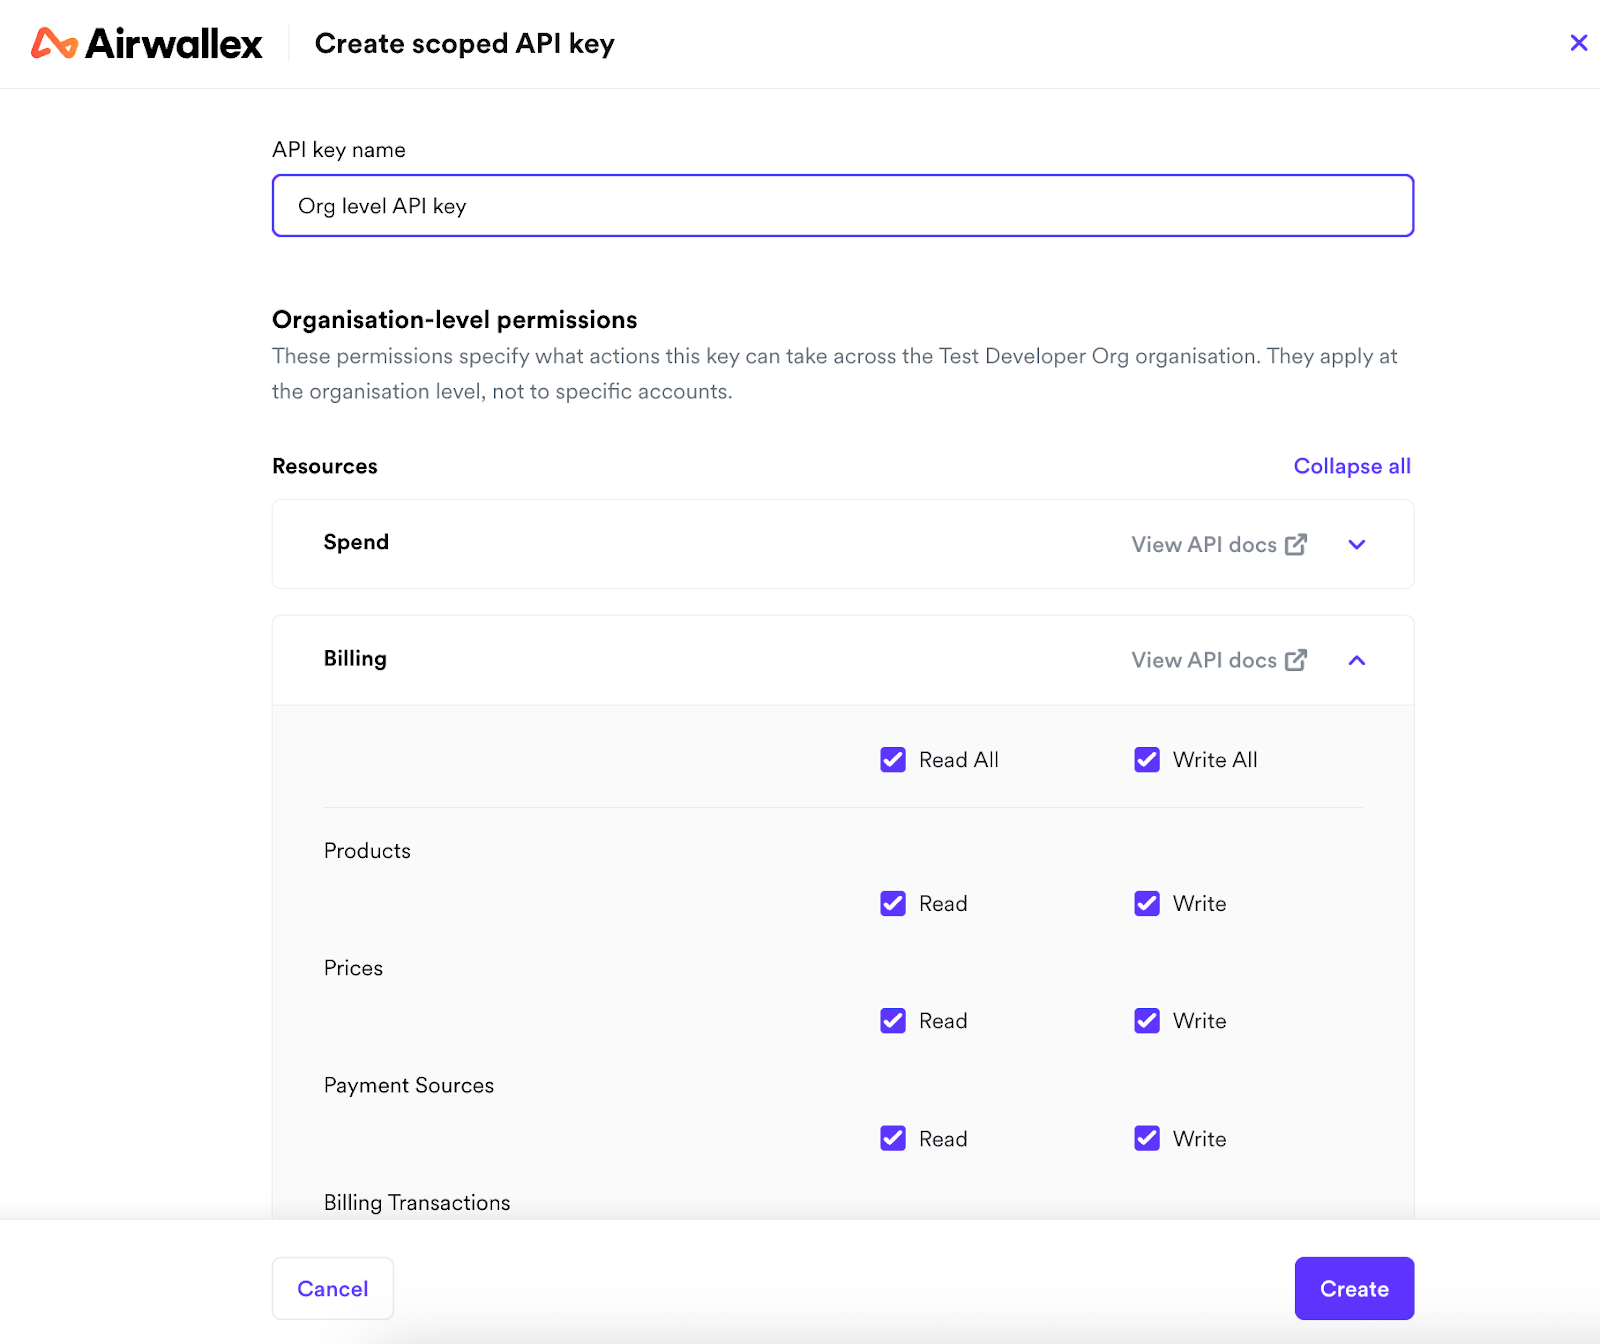The width and height of the screenshot is (1600, 1344).
Task: Toggle Products Write permission
Action: pos(1147,904)
